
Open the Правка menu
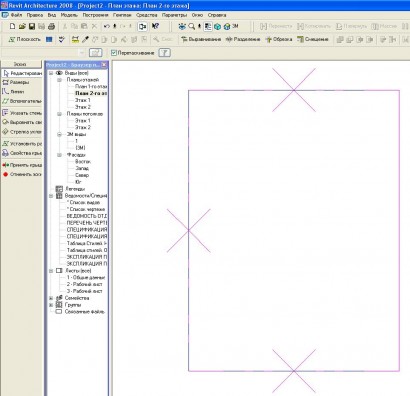pos(35,15)
